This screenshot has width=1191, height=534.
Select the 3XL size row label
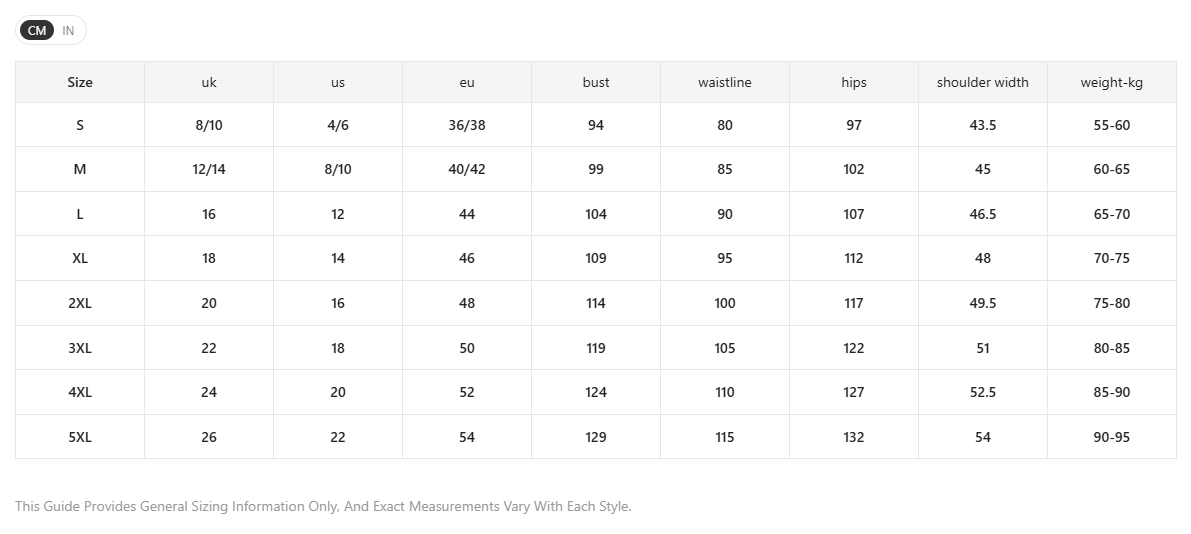(80, 348)
